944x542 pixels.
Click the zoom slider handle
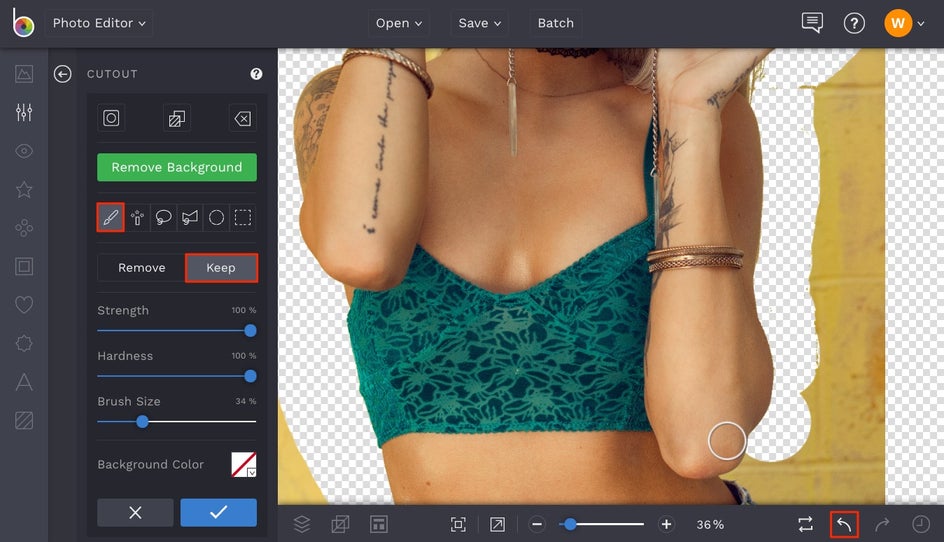click(570, 525)
